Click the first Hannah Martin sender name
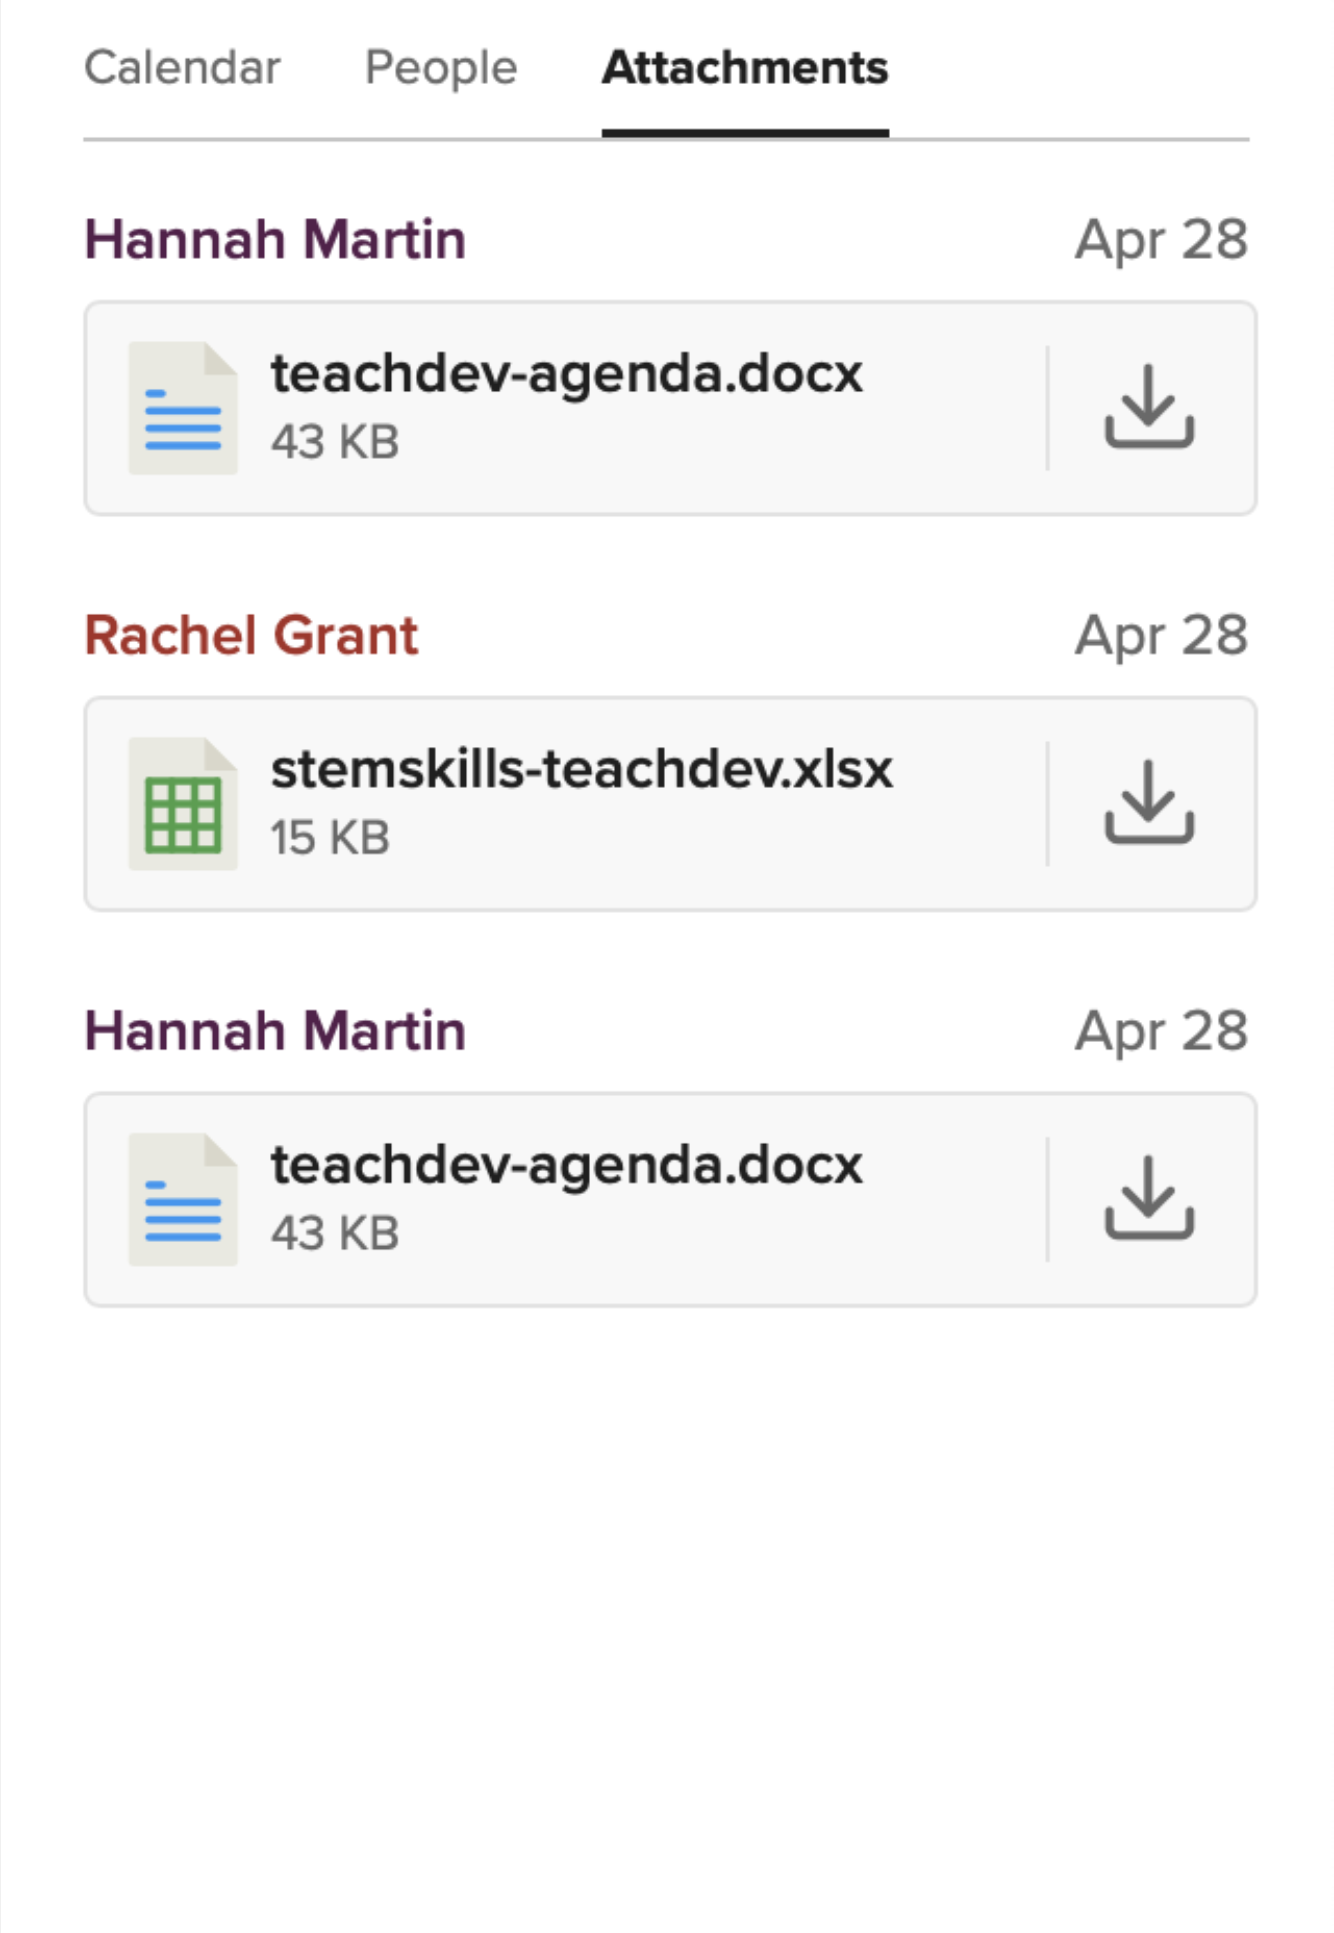Viewport: 1334px width, 1933px height. point(275,239)
